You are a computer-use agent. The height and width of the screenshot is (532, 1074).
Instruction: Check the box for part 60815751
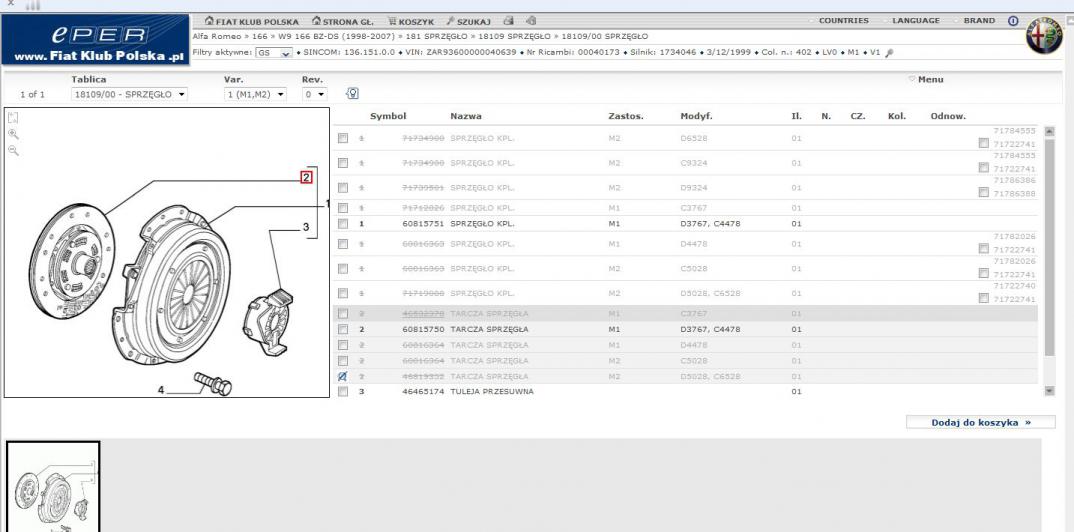point(343,223)
